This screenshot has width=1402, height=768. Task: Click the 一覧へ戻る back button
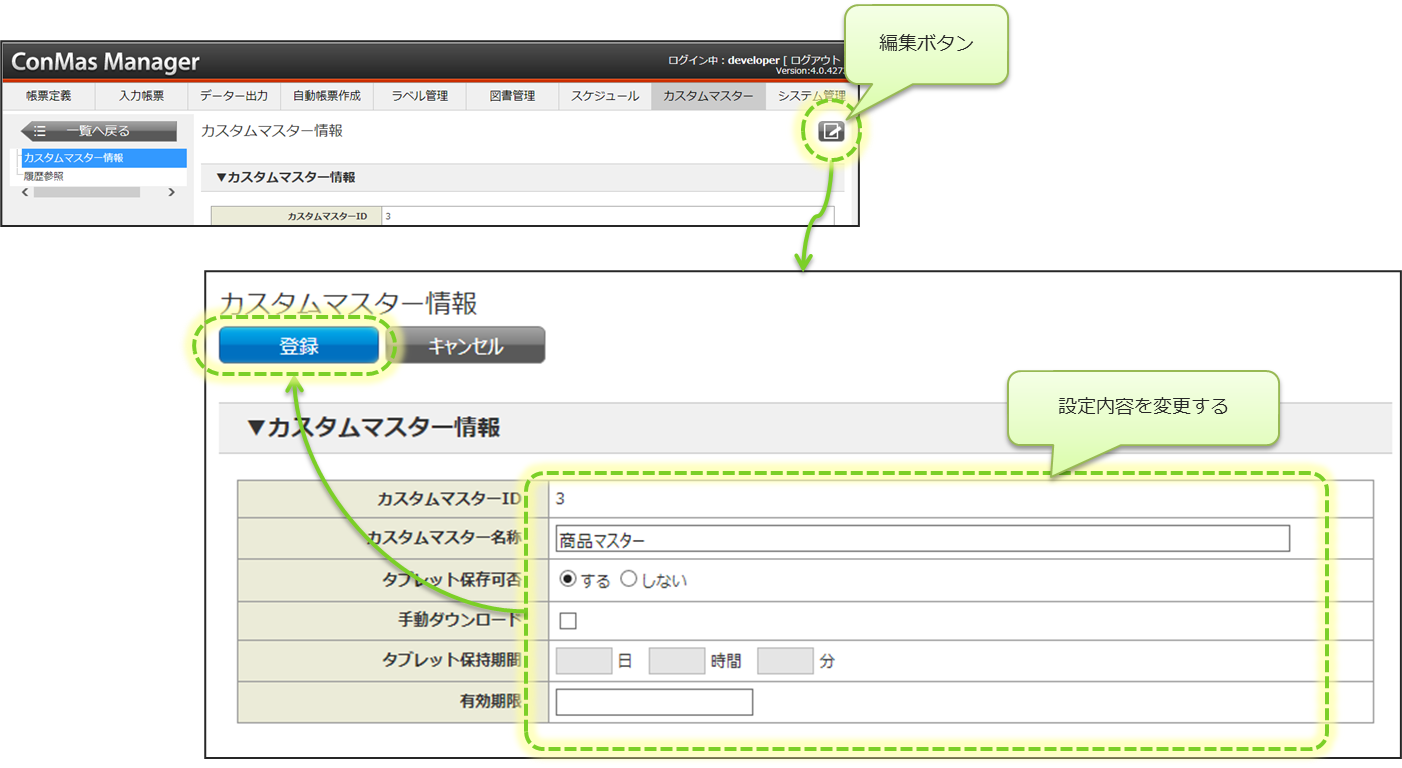(99, 131)
